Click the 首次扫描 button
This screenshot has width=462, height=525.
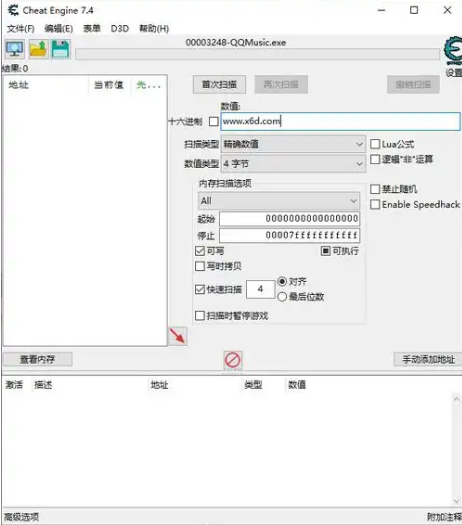pyautogui.click(x=219, y=84)
